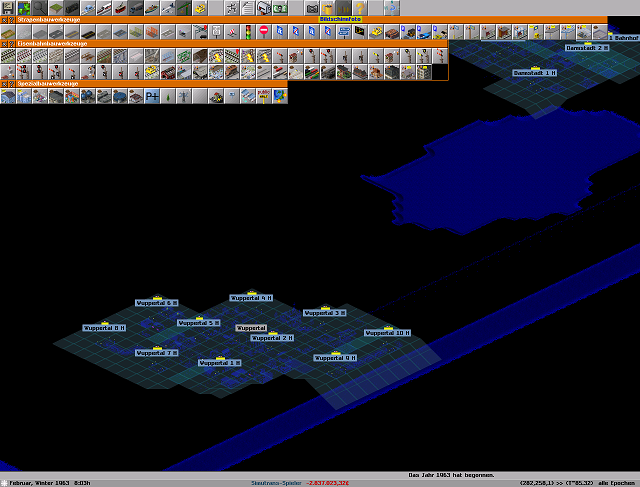640x487 pixels.
Task: Open the save/load disk menu
Action: click(7, 8)
